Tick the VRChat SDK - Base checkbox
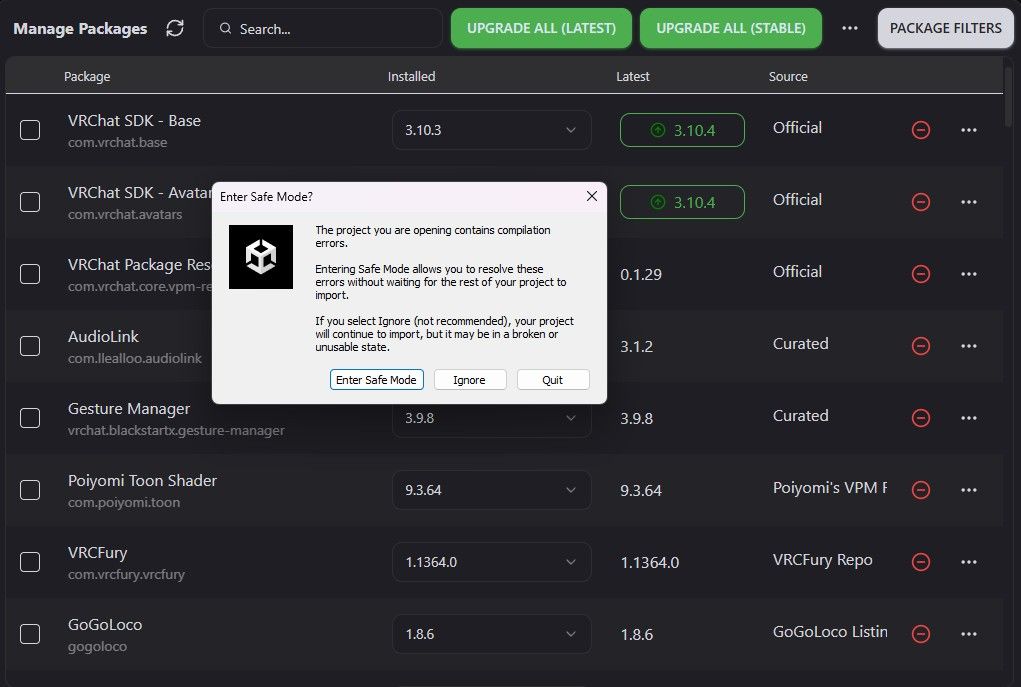Screen dimensions: 1021x687 [30, 130]
